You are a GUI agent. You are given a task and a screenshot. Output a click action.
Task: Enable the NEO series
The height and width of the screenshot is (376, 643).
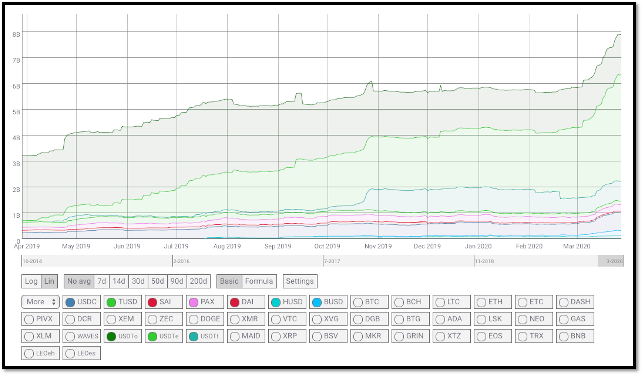(x=534, y=319)
